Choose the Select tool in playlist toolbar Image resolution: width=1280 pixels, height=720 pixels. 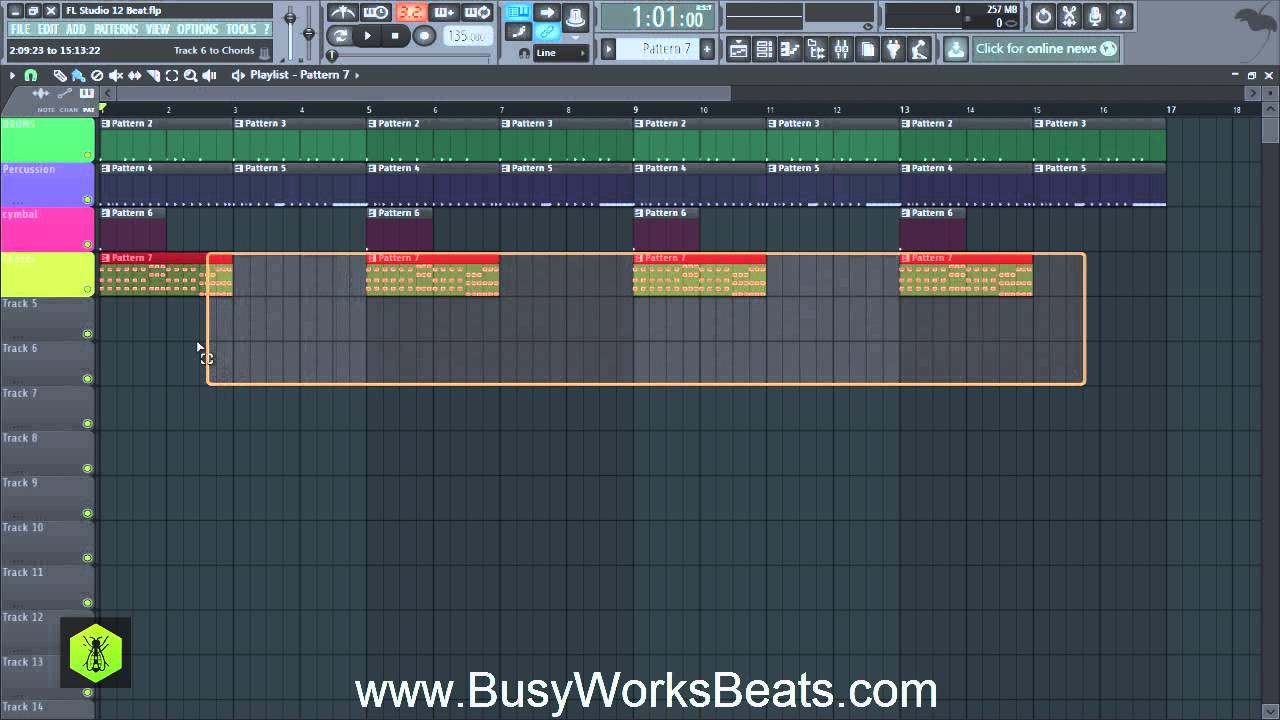(172, 75)
